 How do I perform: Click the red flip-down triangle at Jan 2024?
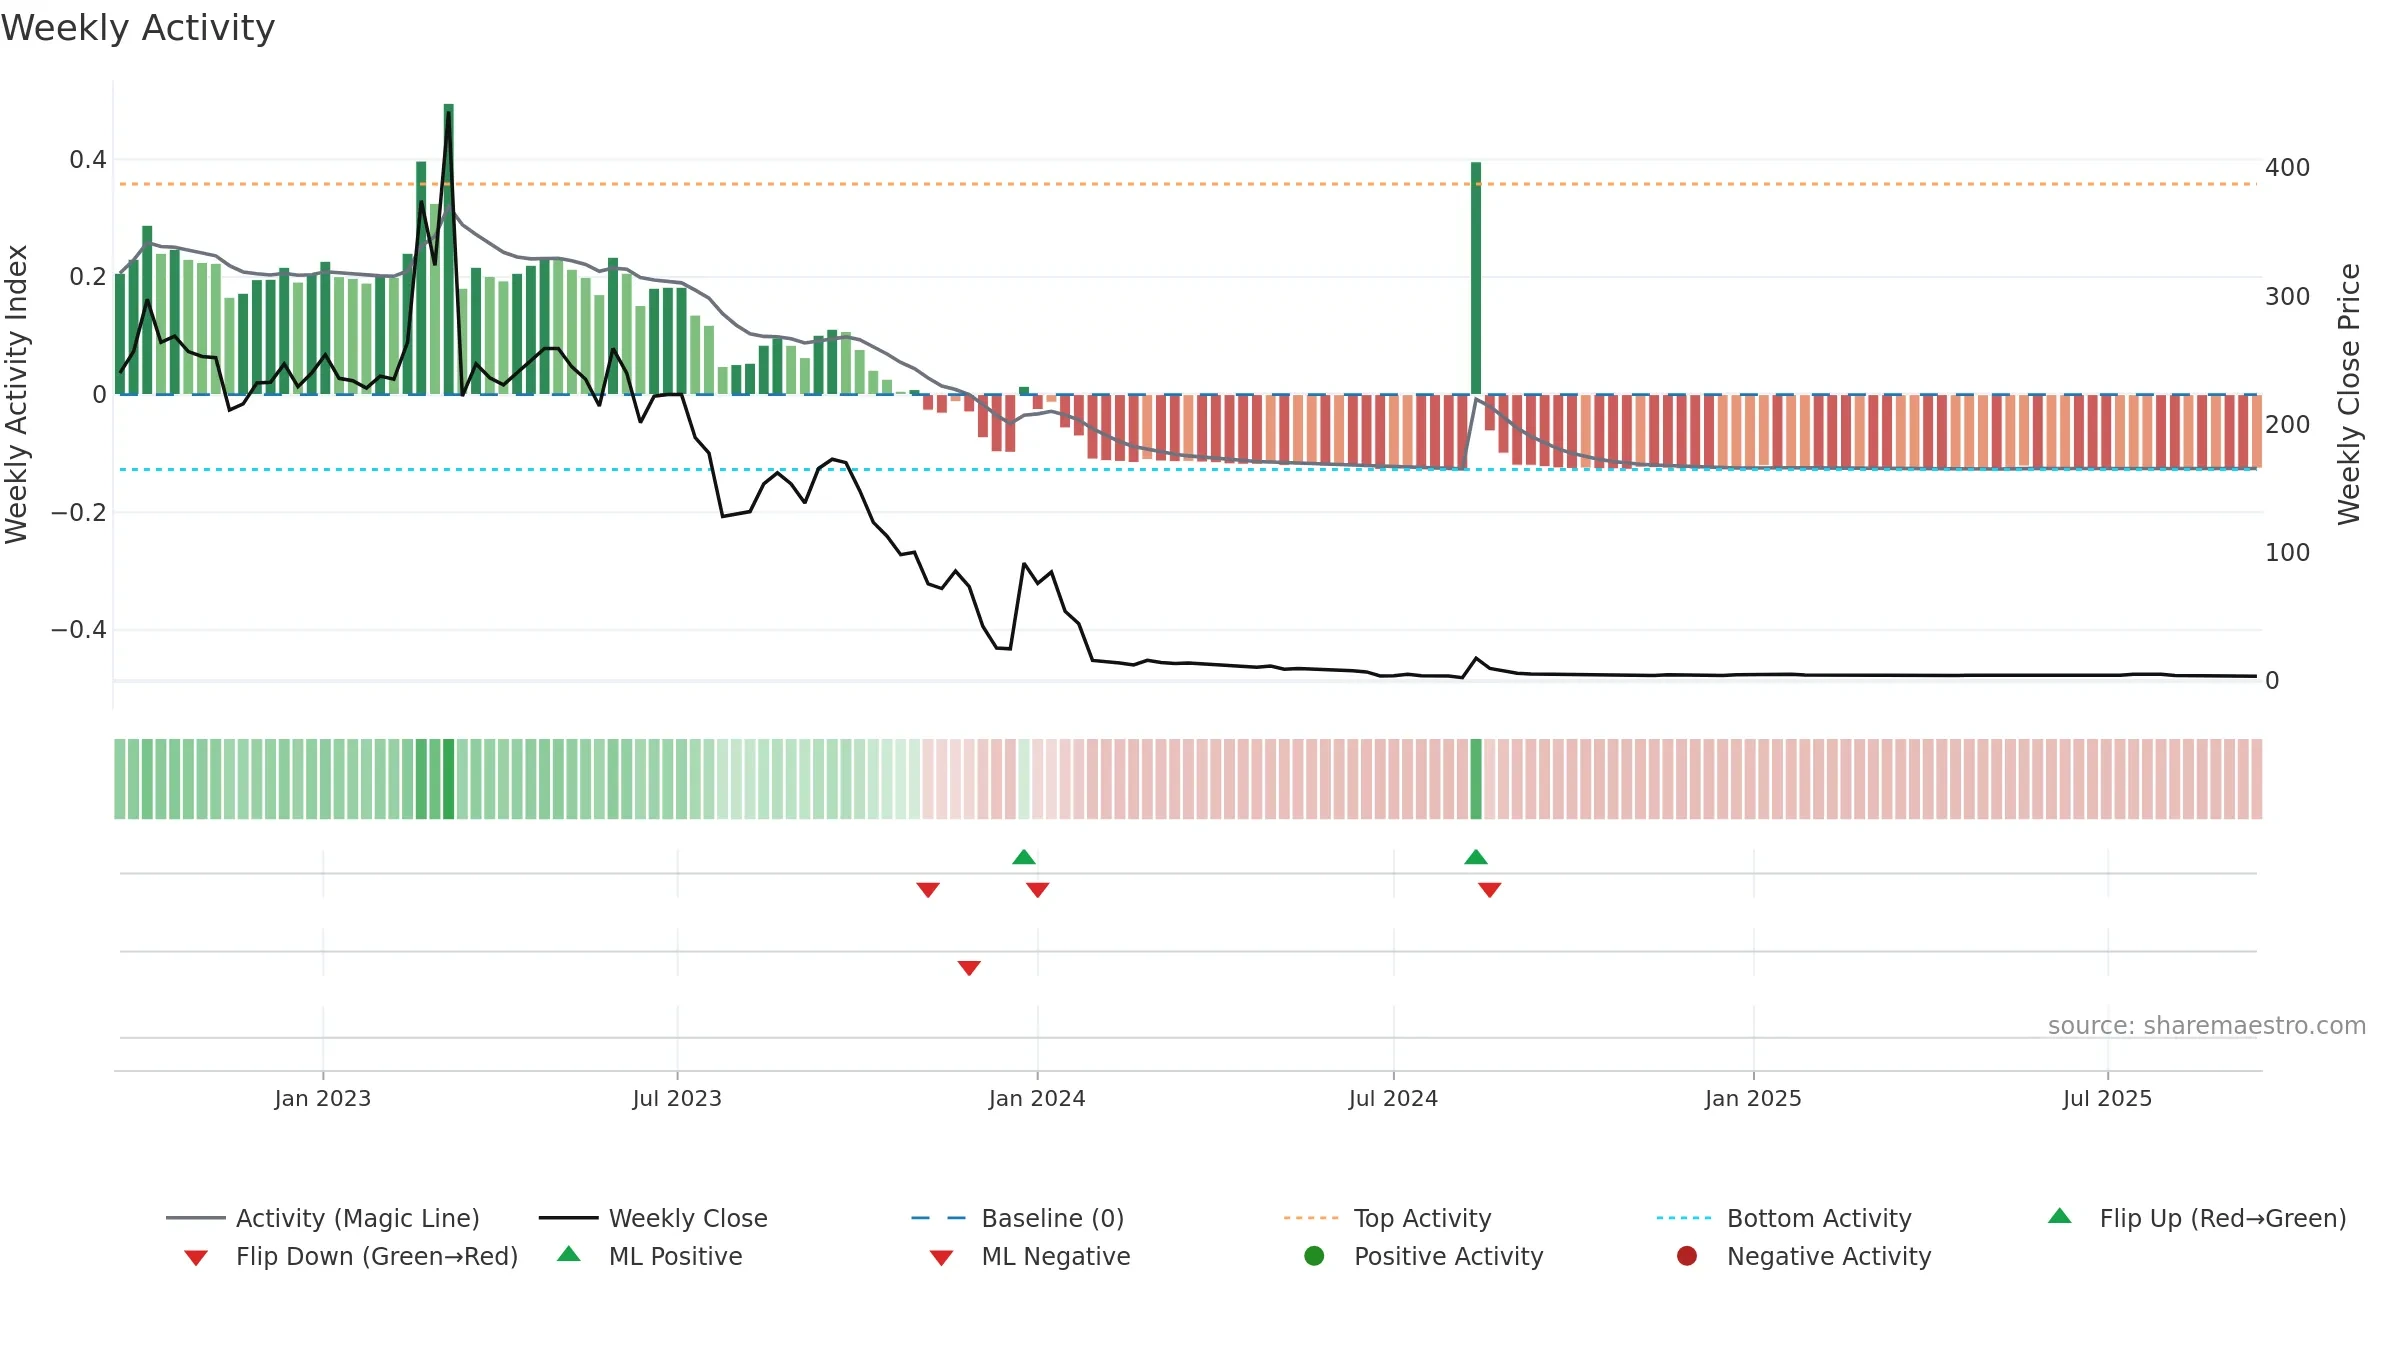click(1038, 890)
